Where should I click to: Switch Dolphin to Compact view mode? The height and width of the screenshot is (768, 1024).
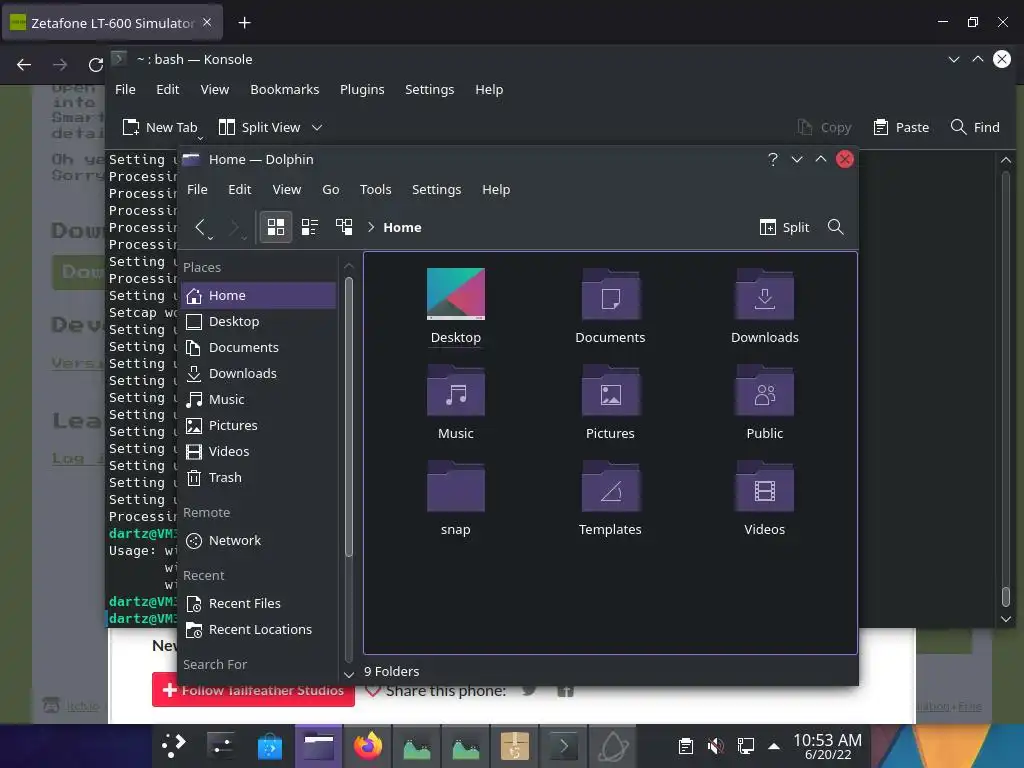tap(310, 227)
